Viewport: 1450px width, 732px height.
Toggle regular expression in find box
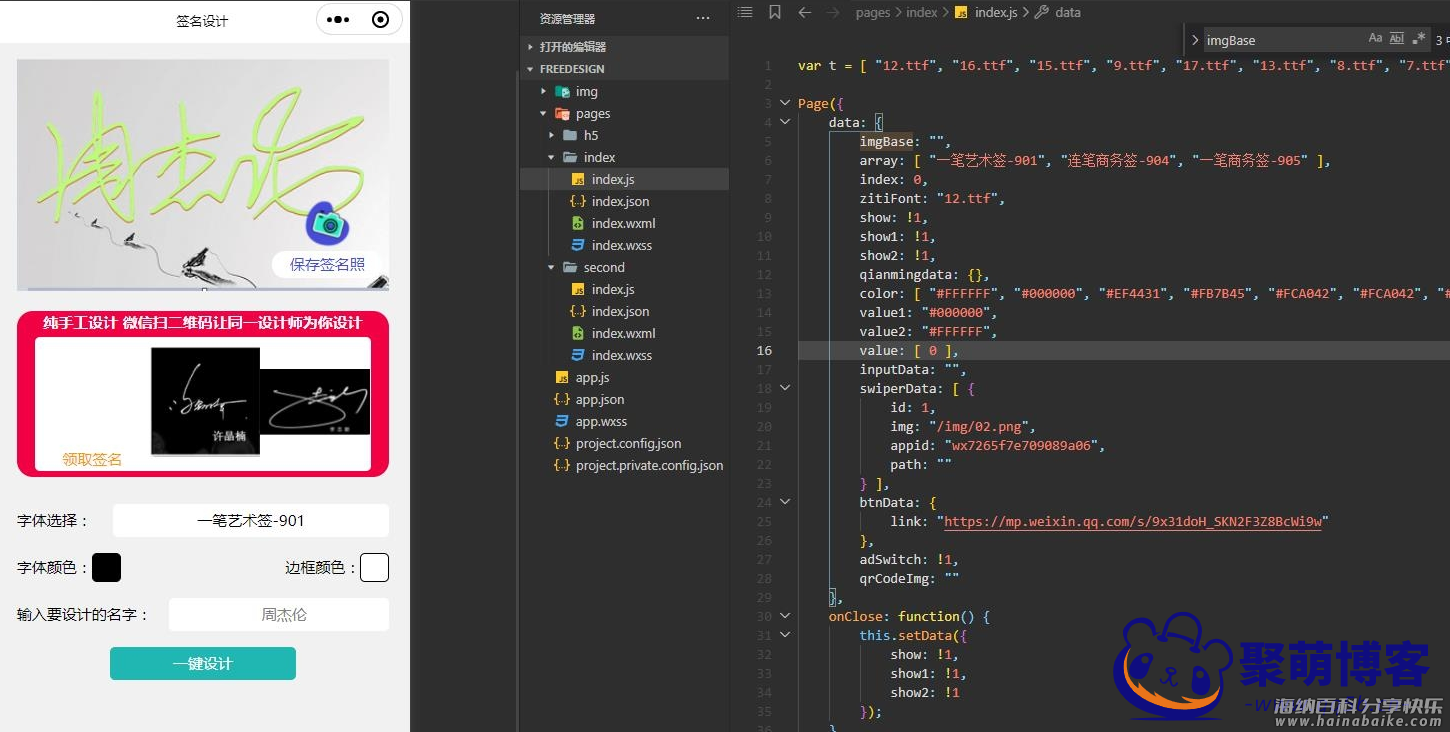pos(1419,39)
